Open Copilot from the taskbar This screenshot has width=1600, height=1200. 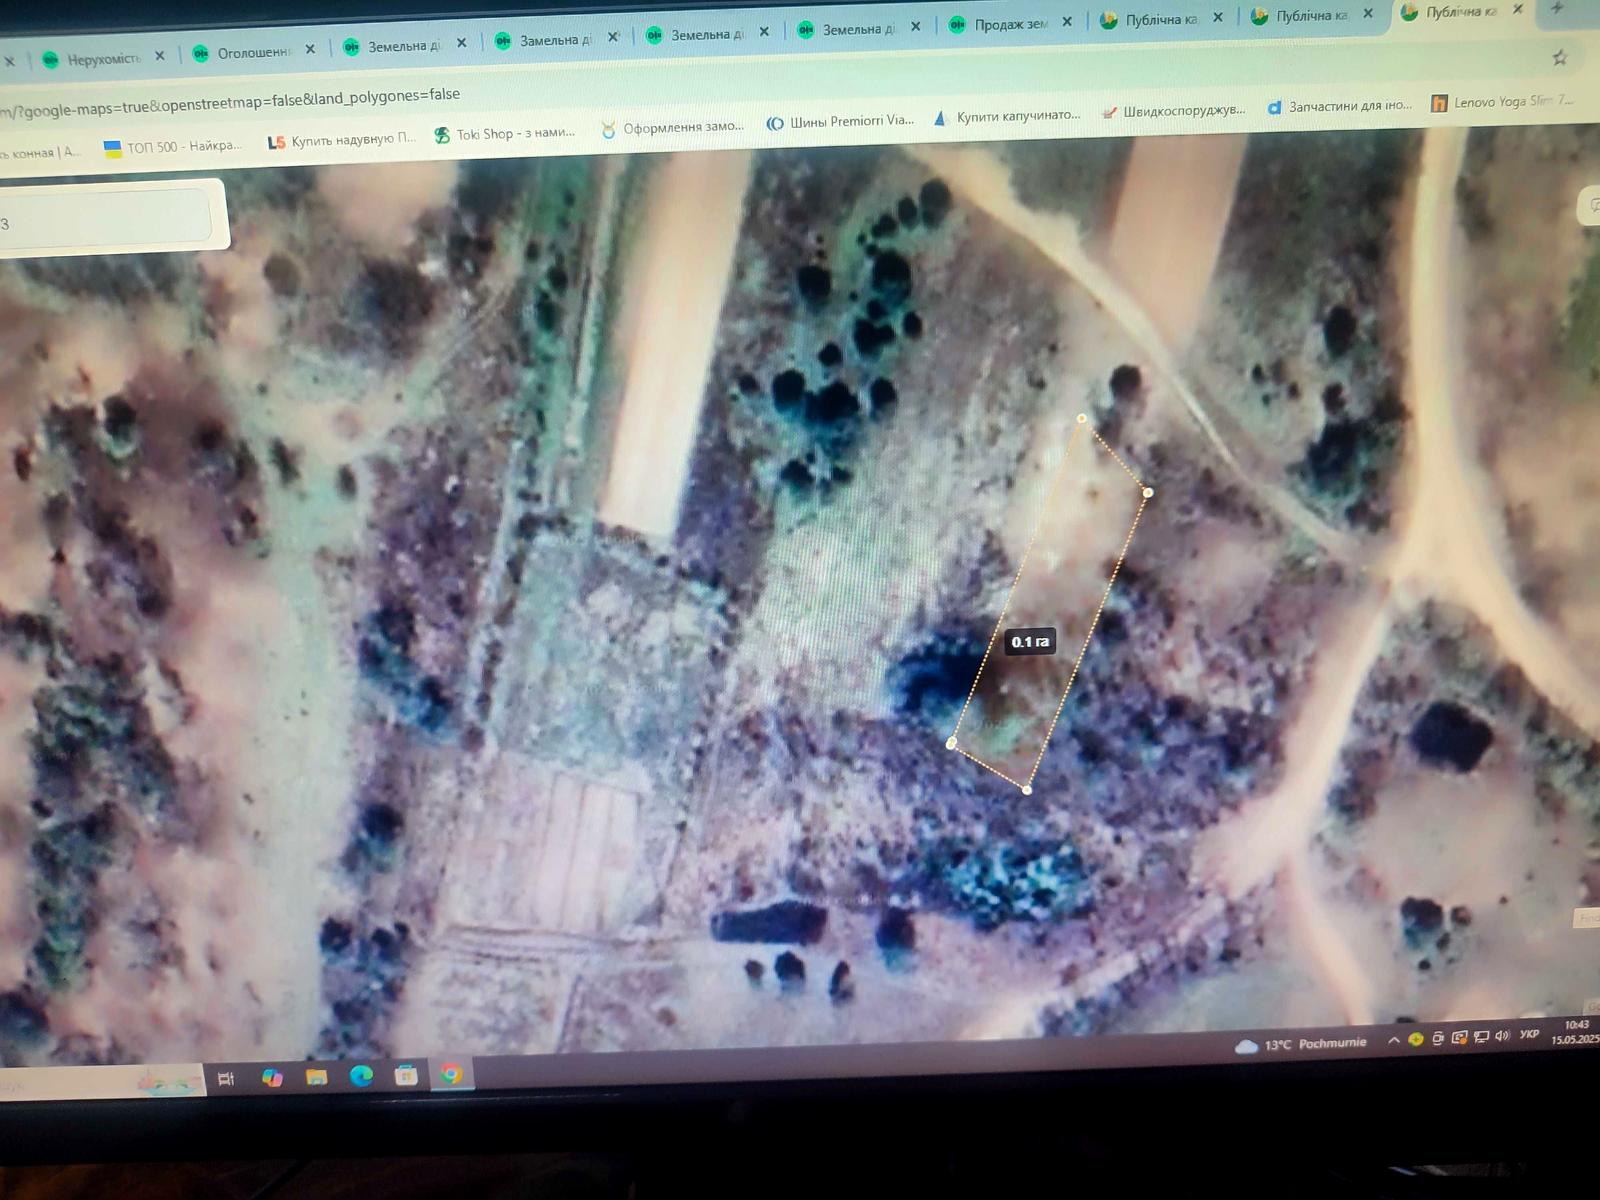pos(272,1077)
